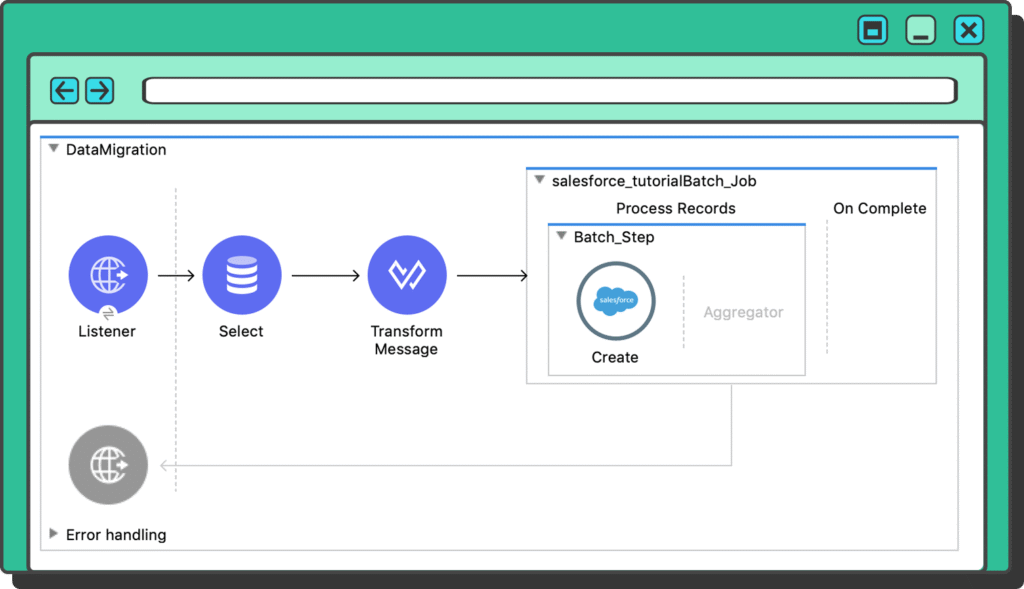The height and width of the screenshot is (589, 1024).
Task: Collapse the Batch_Step section
Action: click(560, 237)
